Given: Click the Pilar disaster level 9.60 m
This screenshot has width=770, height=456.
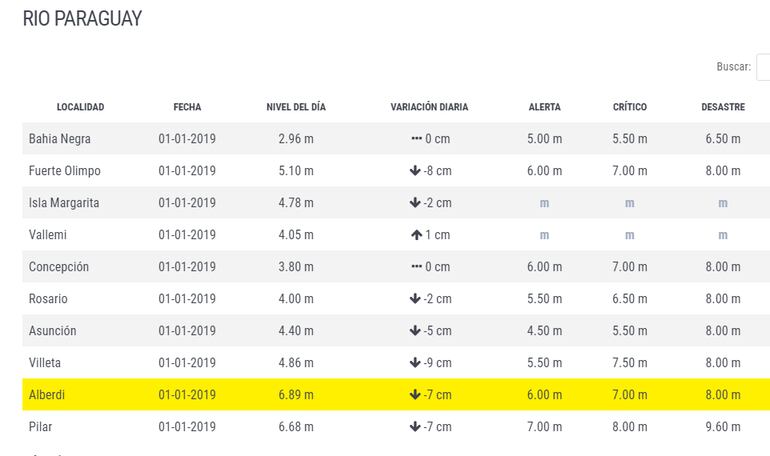Looking at the screenshot, I should (723, 427).
